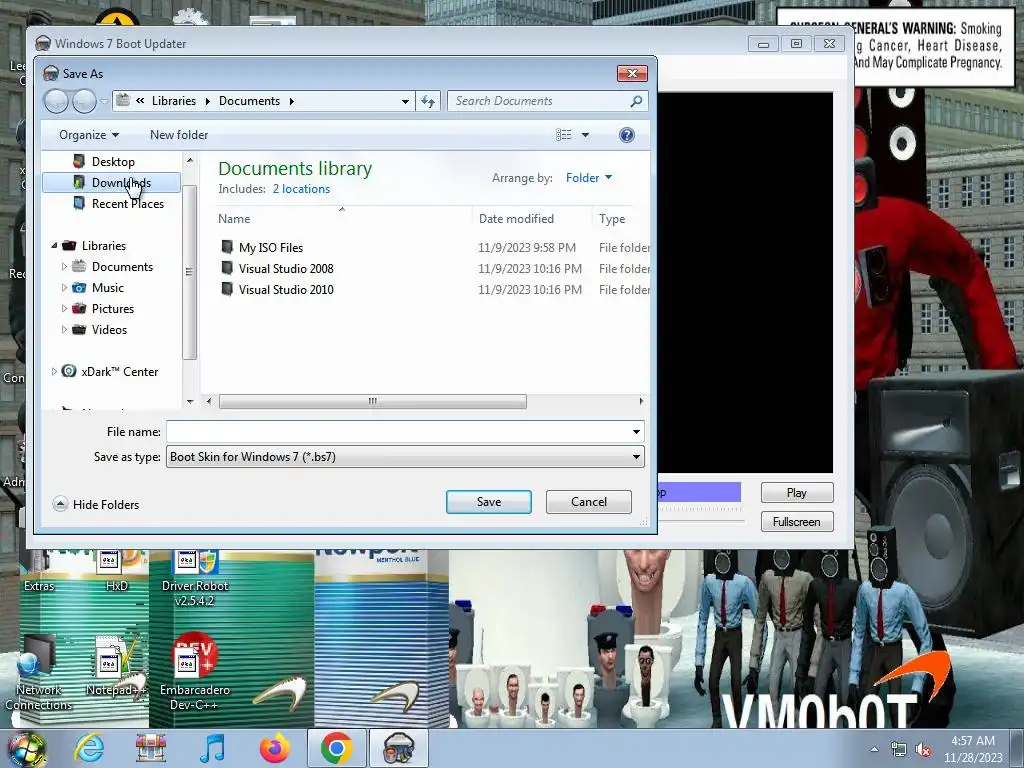Image resolution: width=1024 pixels, height=768 pixels.
Task: Open the view options dropdown arrow
Action: click(585, 135)
